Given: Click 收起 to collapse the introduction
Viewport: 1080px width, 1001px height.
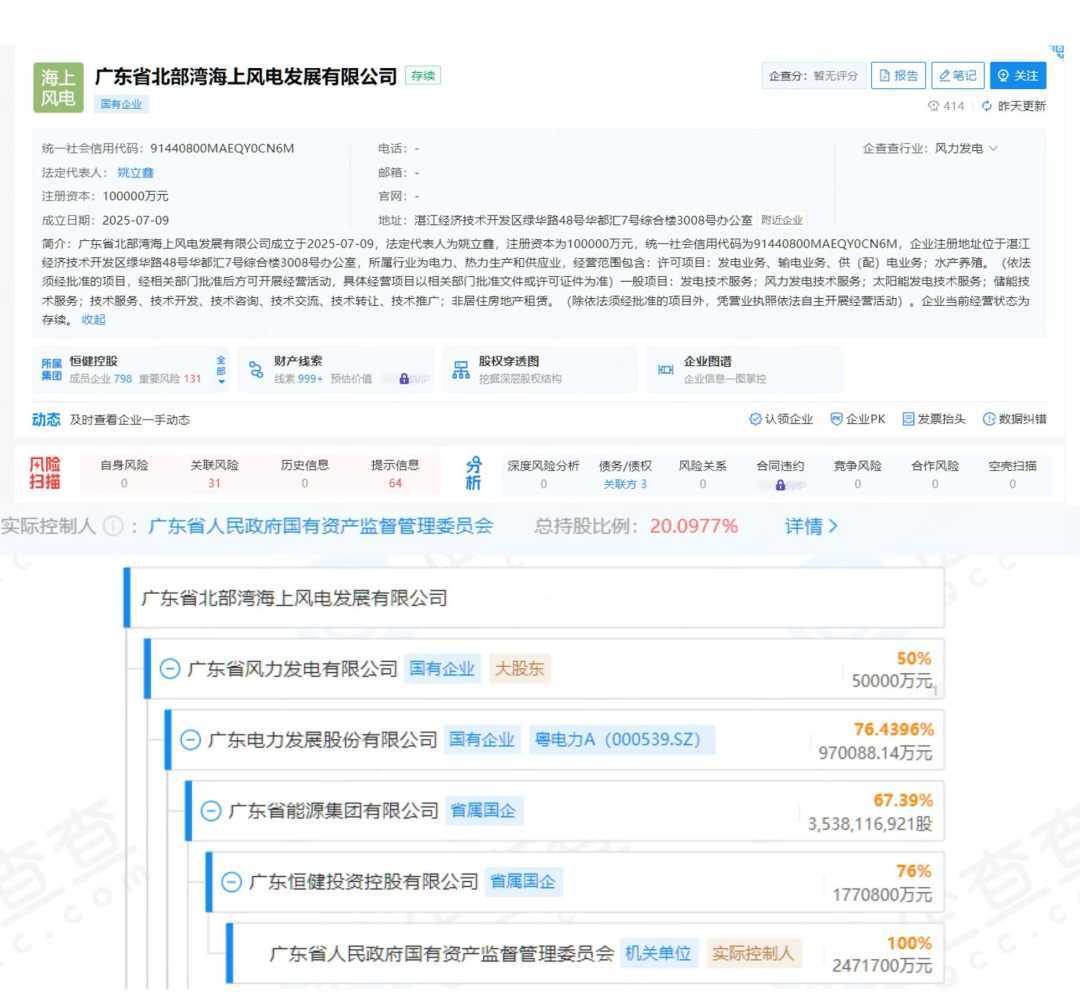Looking at the screenshot, I should click(x=93, y=320).
